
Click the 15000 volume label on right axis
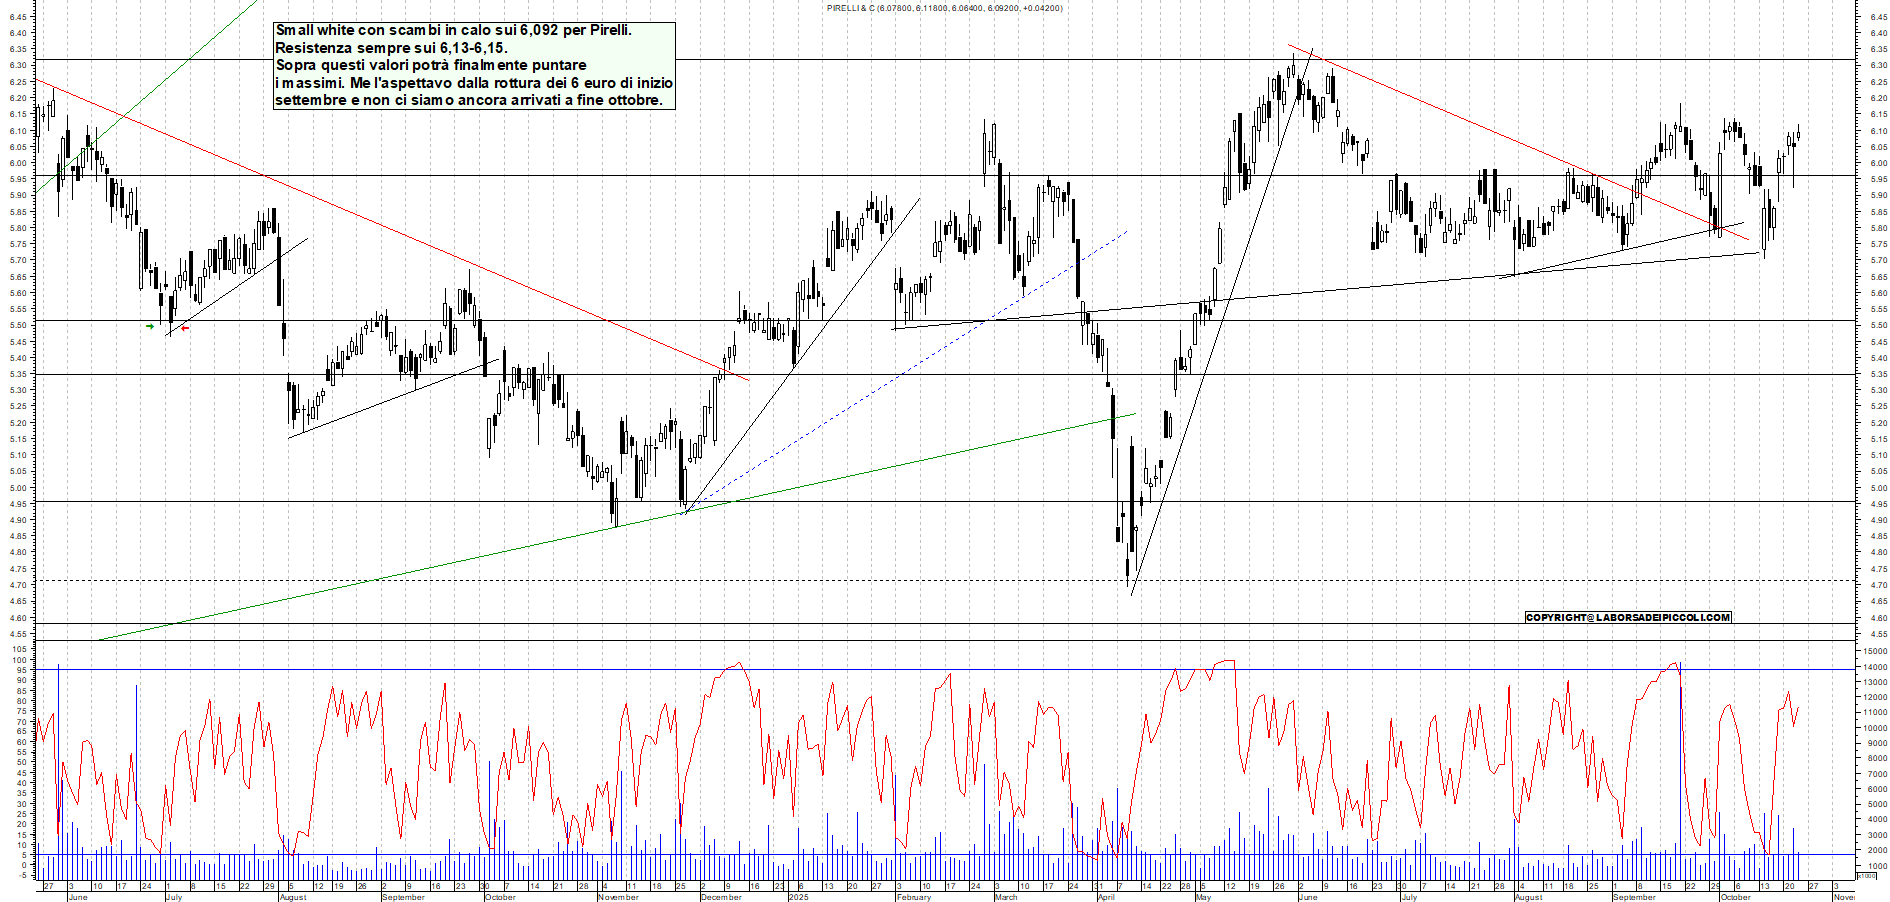1874,652
